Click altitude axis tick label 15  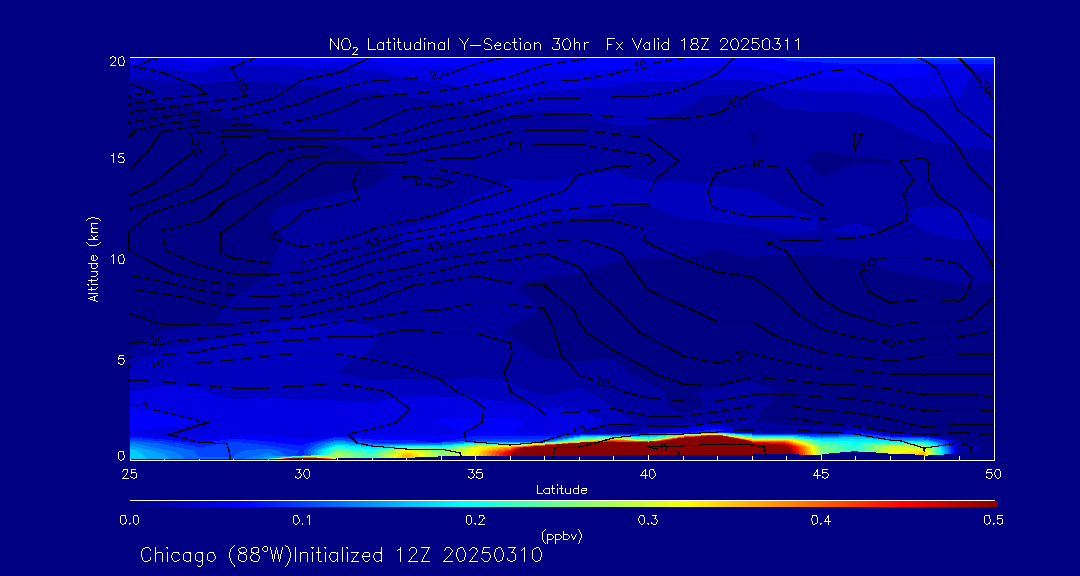117,158
